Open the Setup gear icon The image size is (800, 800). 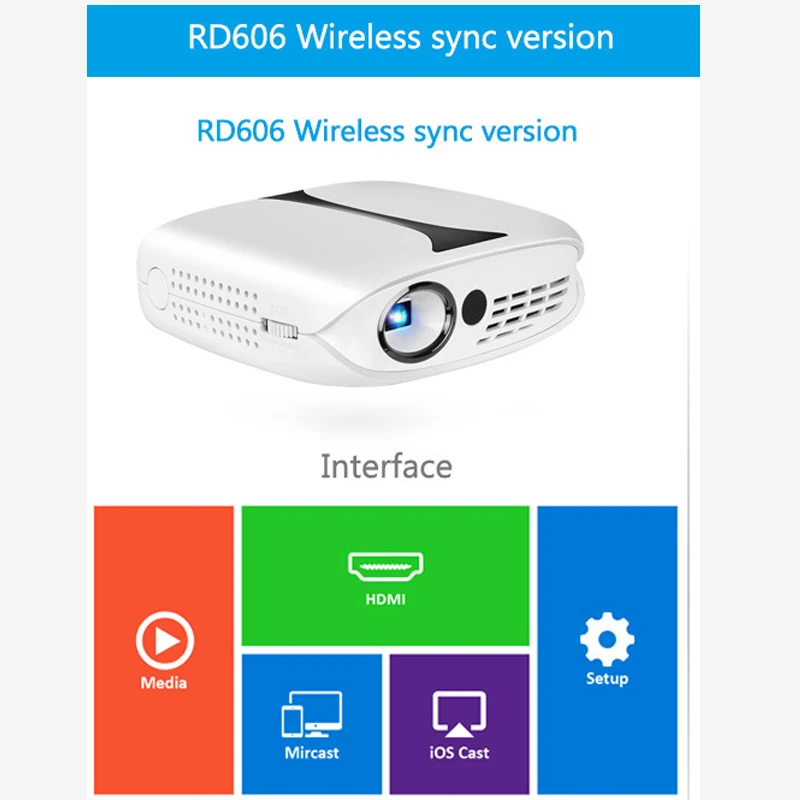[x=607, y=639]
